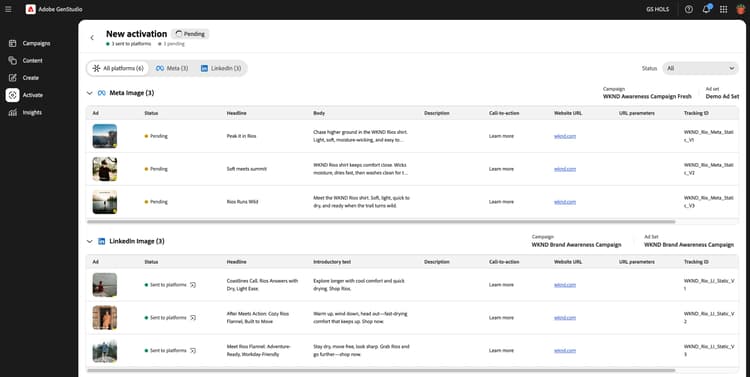Open the app switcher grid
This screenshot has width=750, height=377.
tap(724, 9)
